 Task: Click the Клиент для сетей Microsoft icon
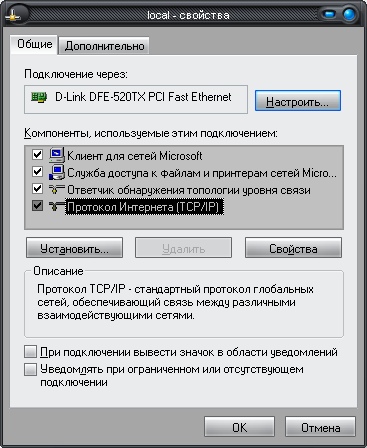tap(57, 155)
